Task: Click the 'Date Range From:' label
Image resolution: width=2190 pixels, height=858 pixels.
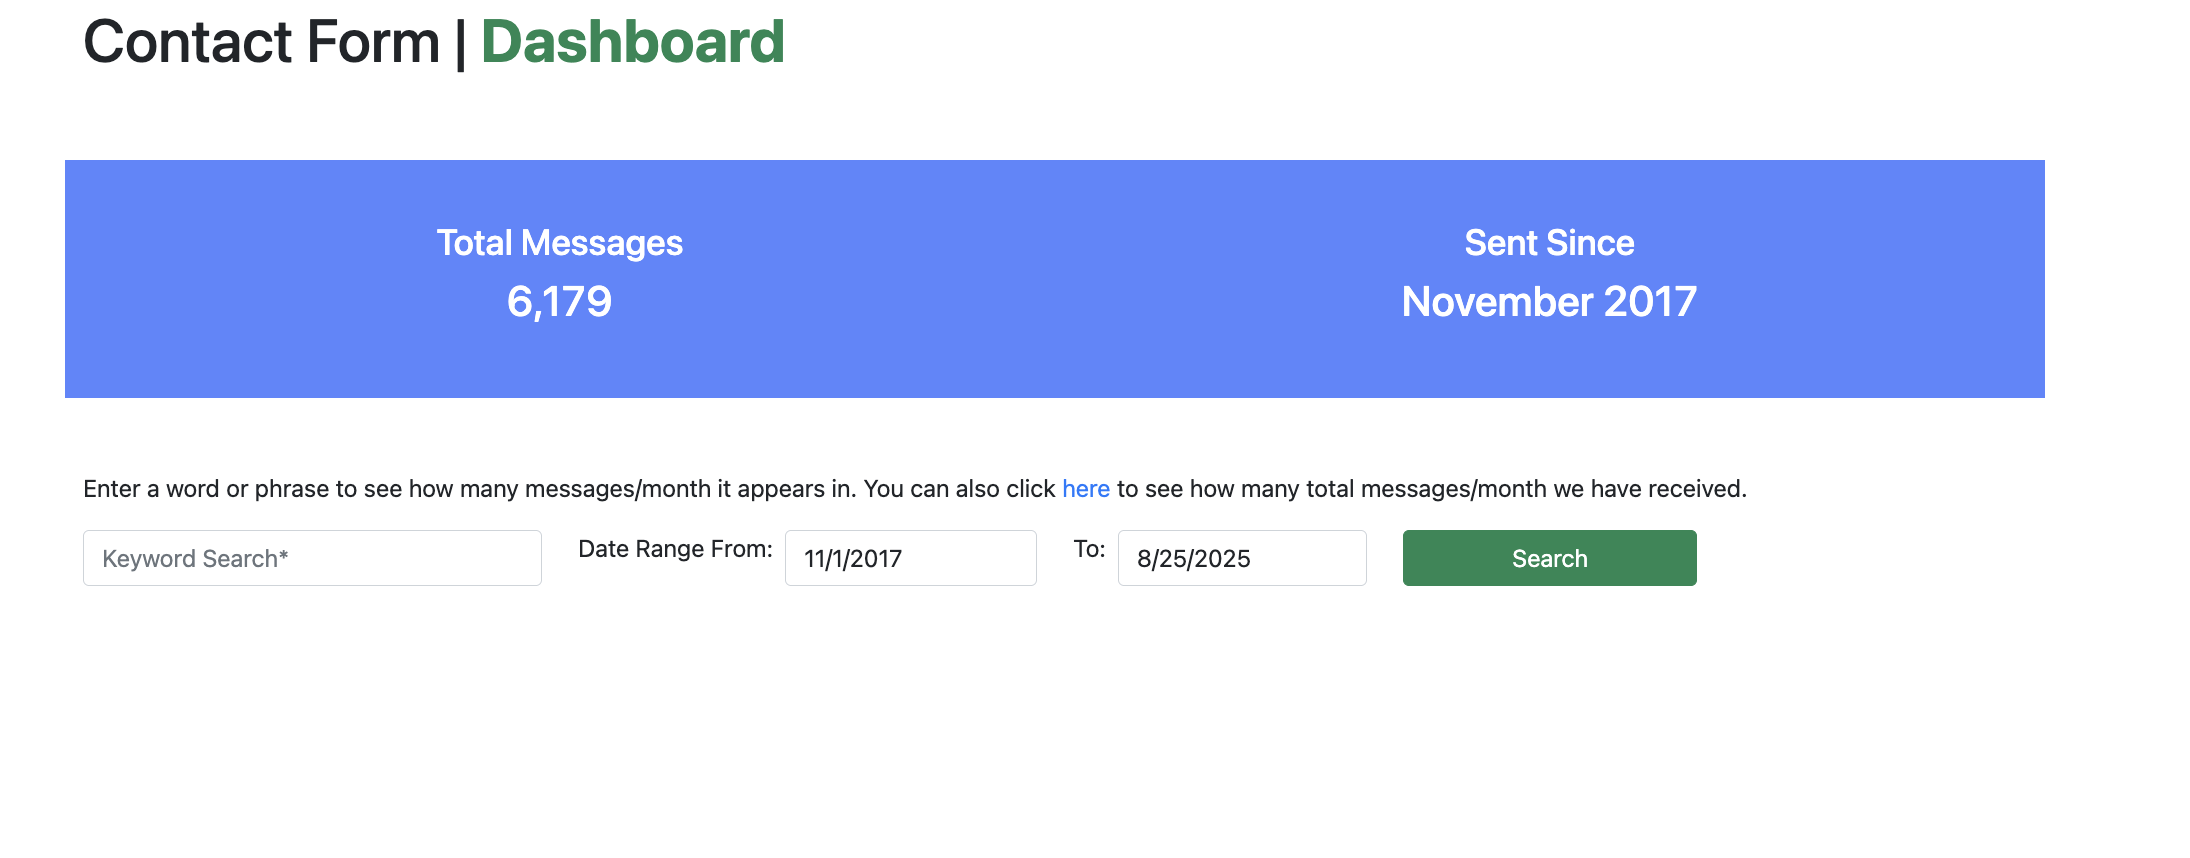Action: click(675, 549)
